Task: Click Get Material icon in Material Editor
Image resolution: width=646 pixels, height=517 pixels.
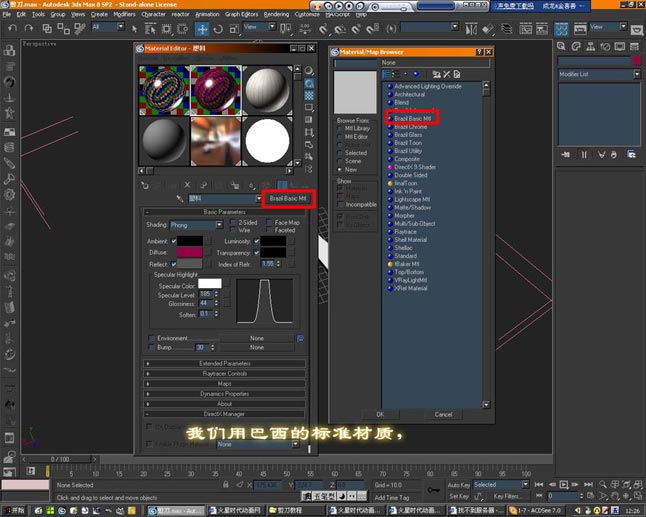Action: [145, 185]
